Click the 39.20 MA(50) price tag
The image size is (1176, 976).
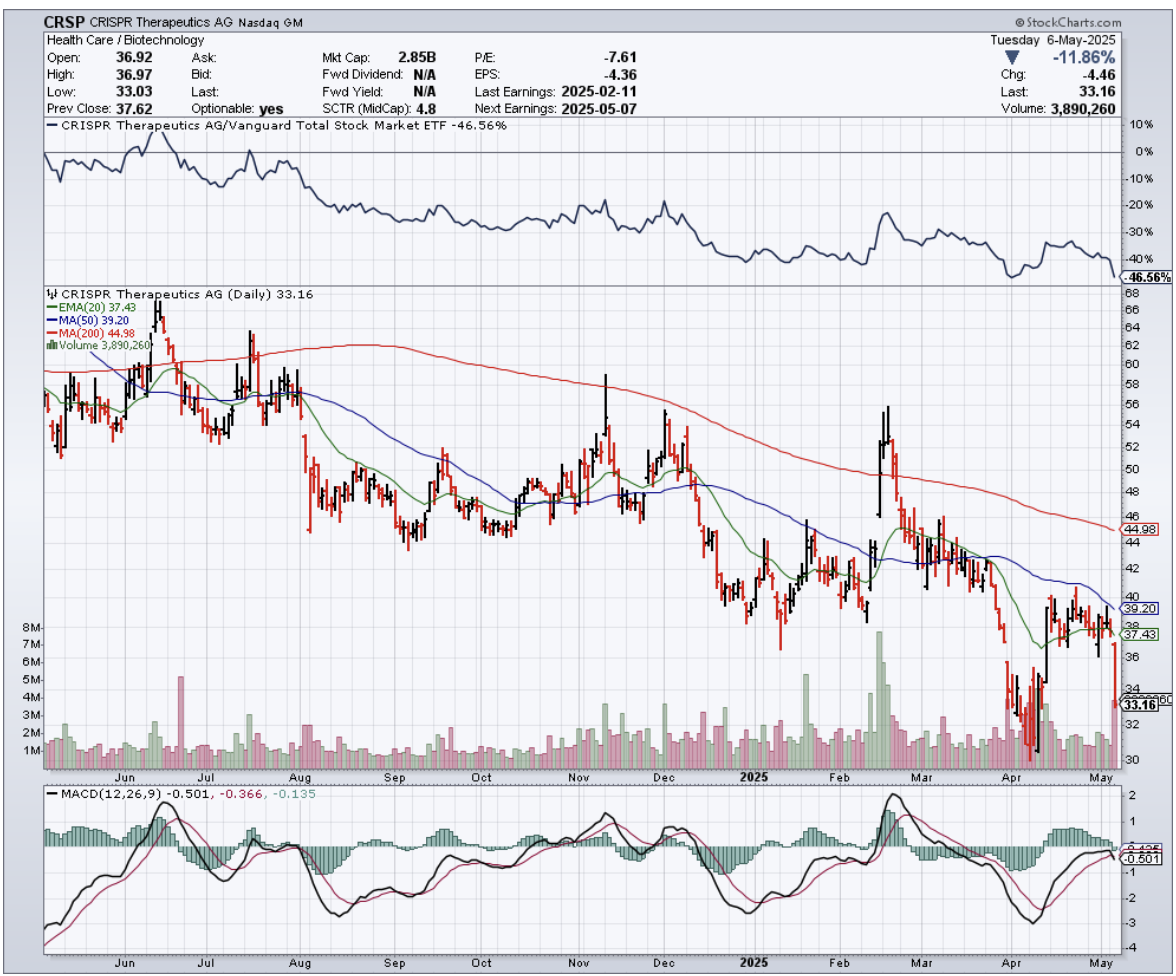1141,608
